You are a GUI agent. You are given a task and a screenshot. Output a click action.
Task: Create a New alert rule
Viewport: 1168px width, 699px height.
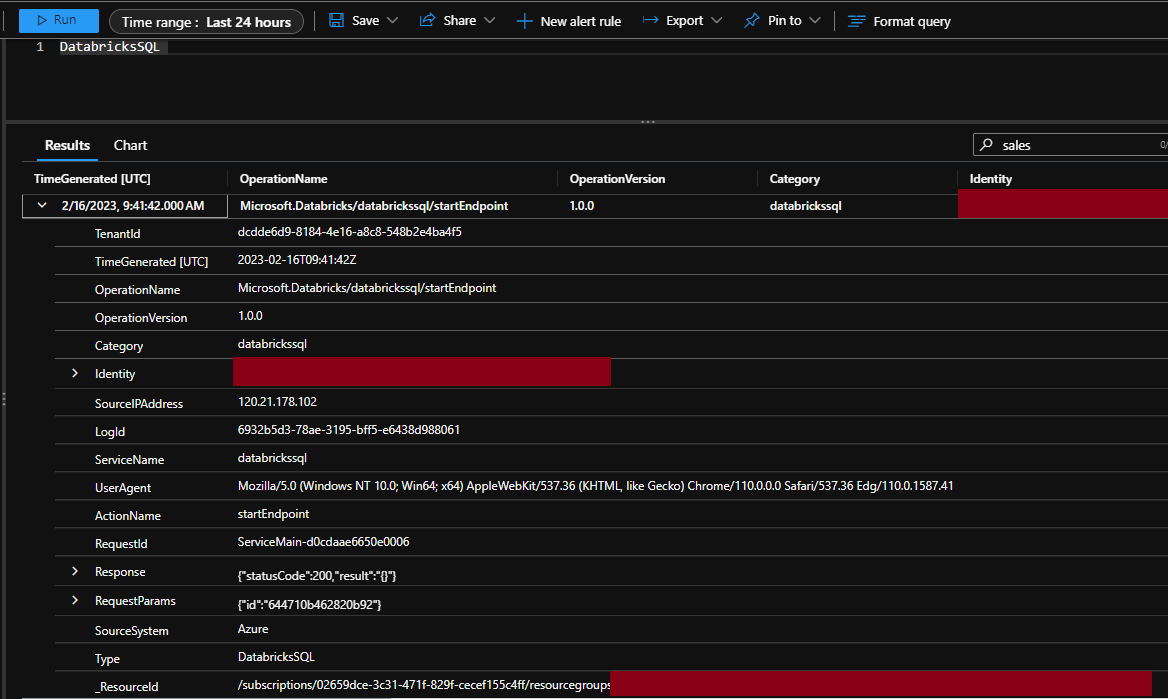569,21
